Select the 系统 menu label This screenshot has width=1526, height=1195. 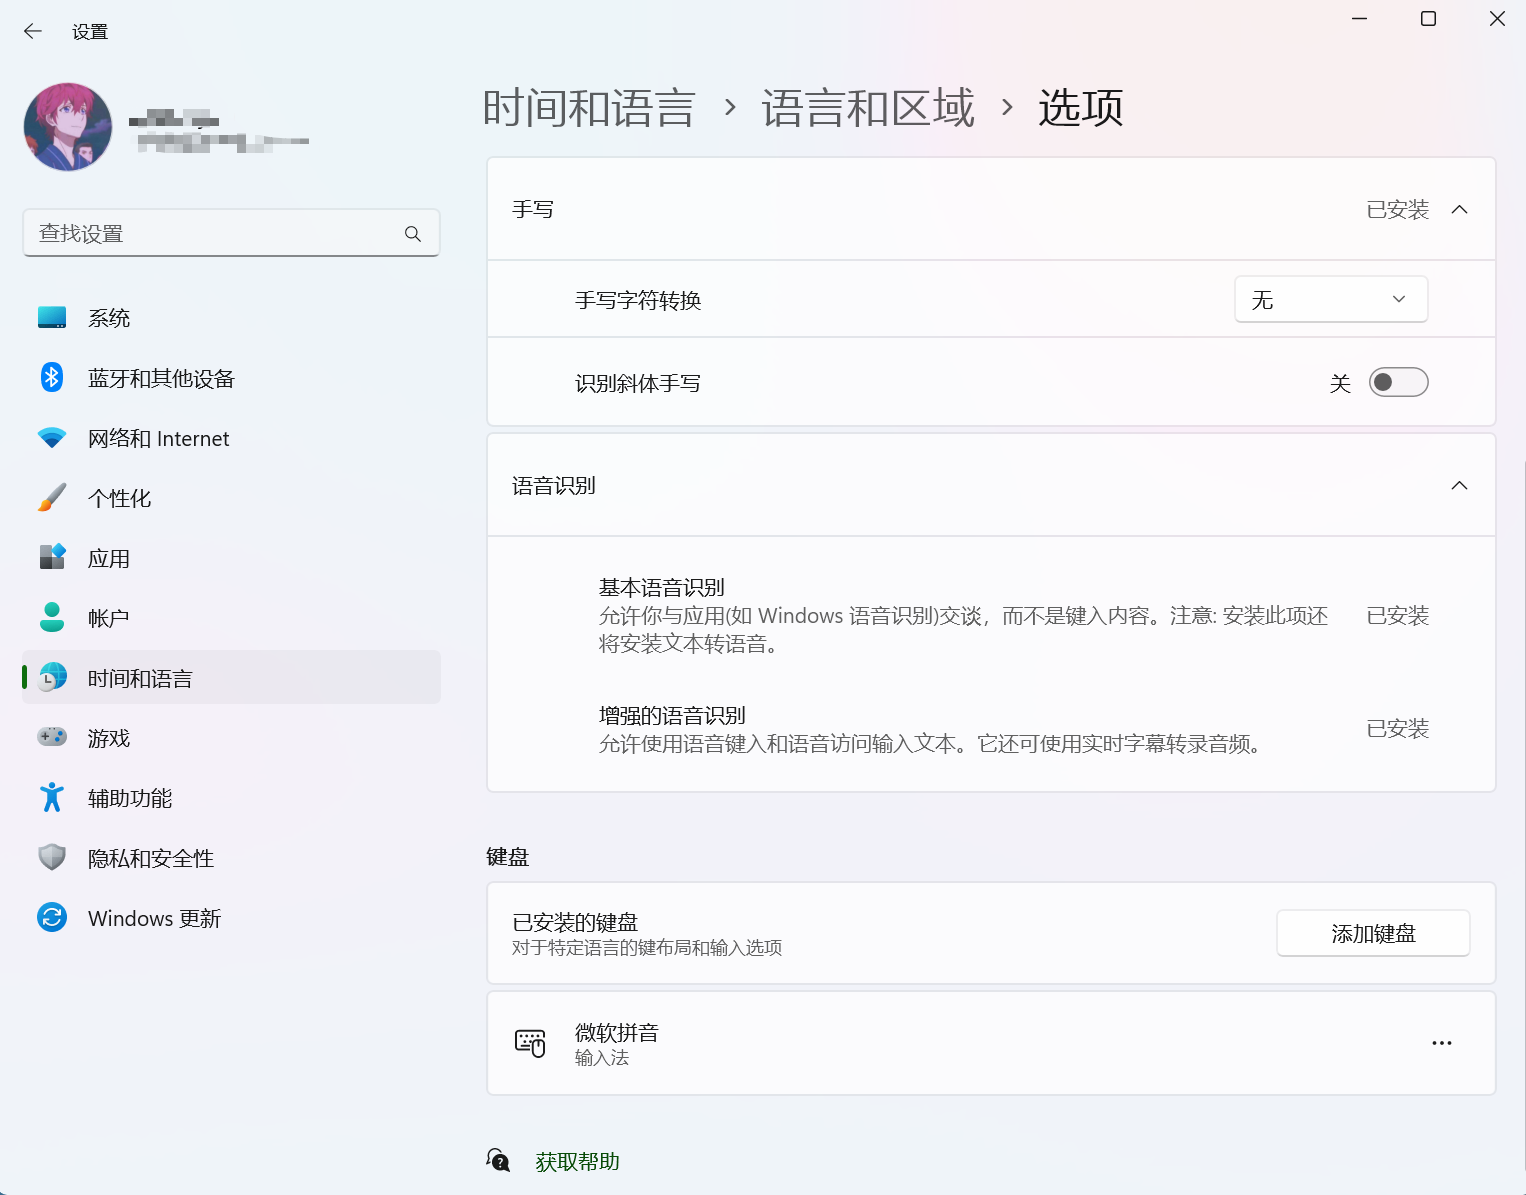109,318
